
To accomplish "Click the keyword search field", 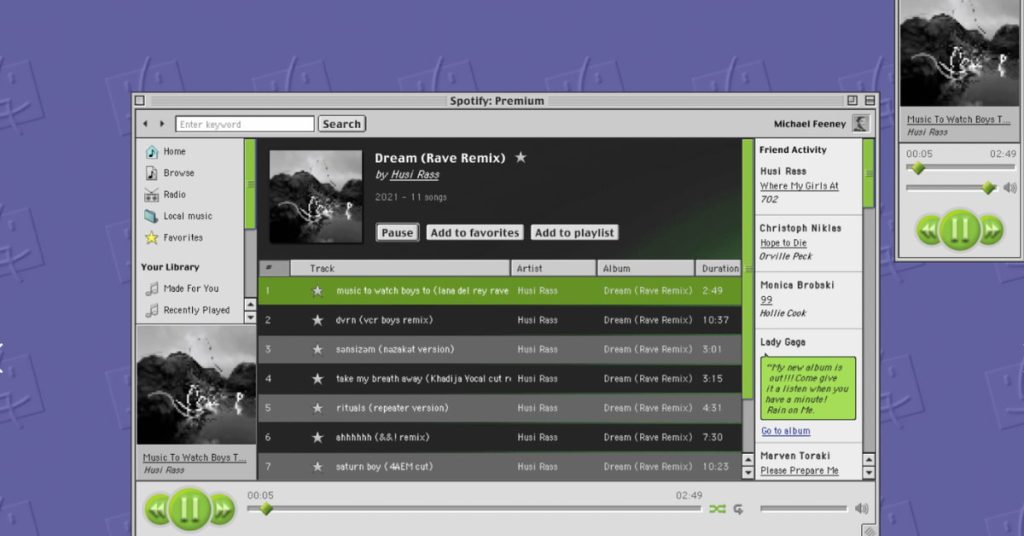I will 245,124.
